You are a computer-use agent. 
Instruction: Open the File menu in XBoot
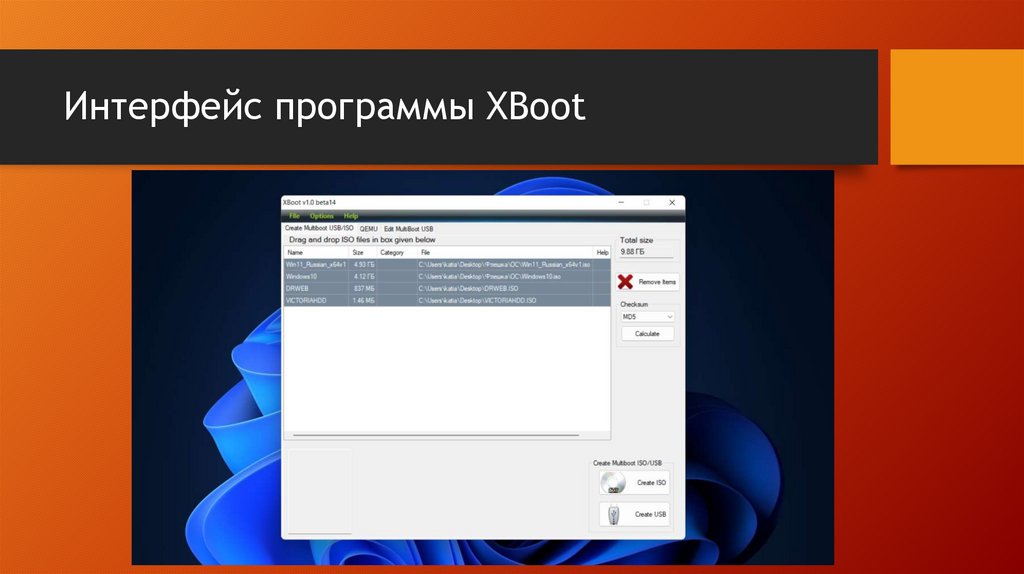pos(295,215)
